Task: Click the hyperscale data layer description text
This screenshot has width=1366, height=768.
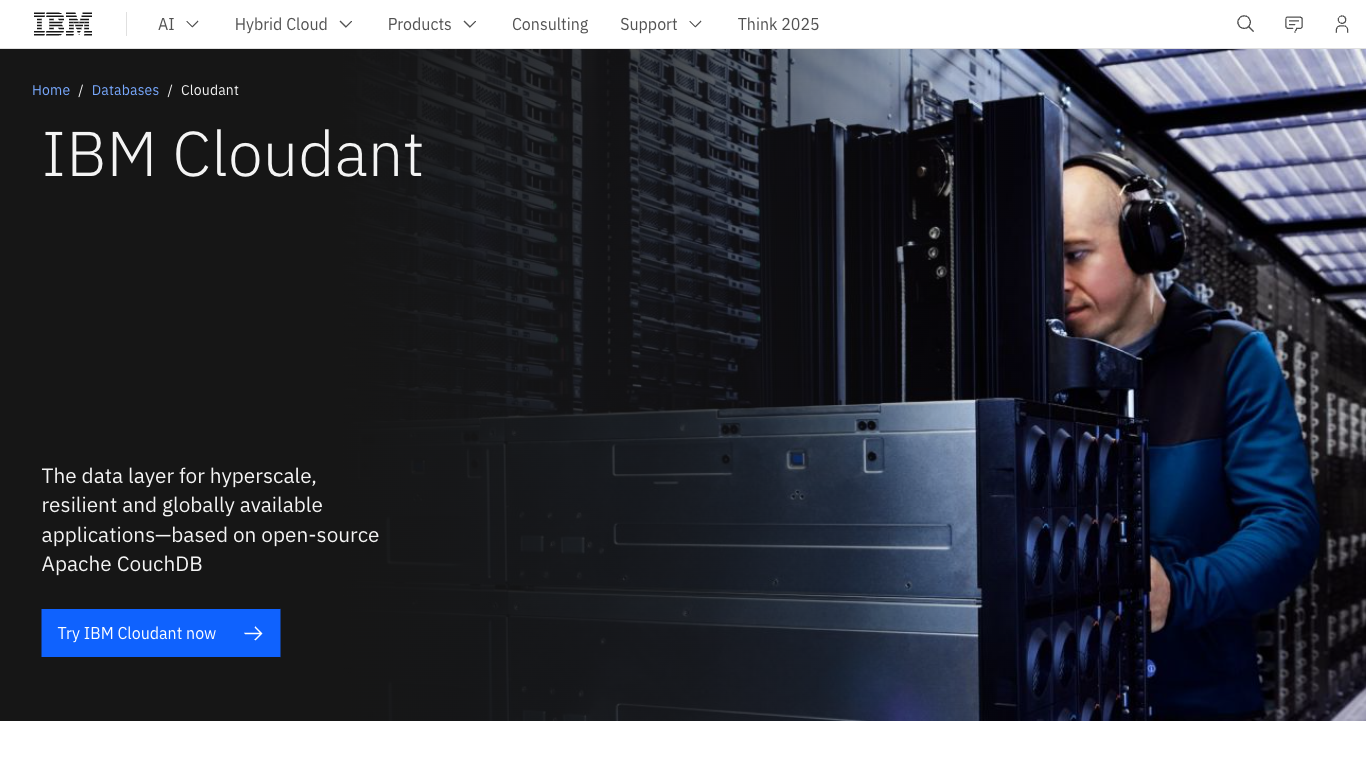Action: coord(210,520)
